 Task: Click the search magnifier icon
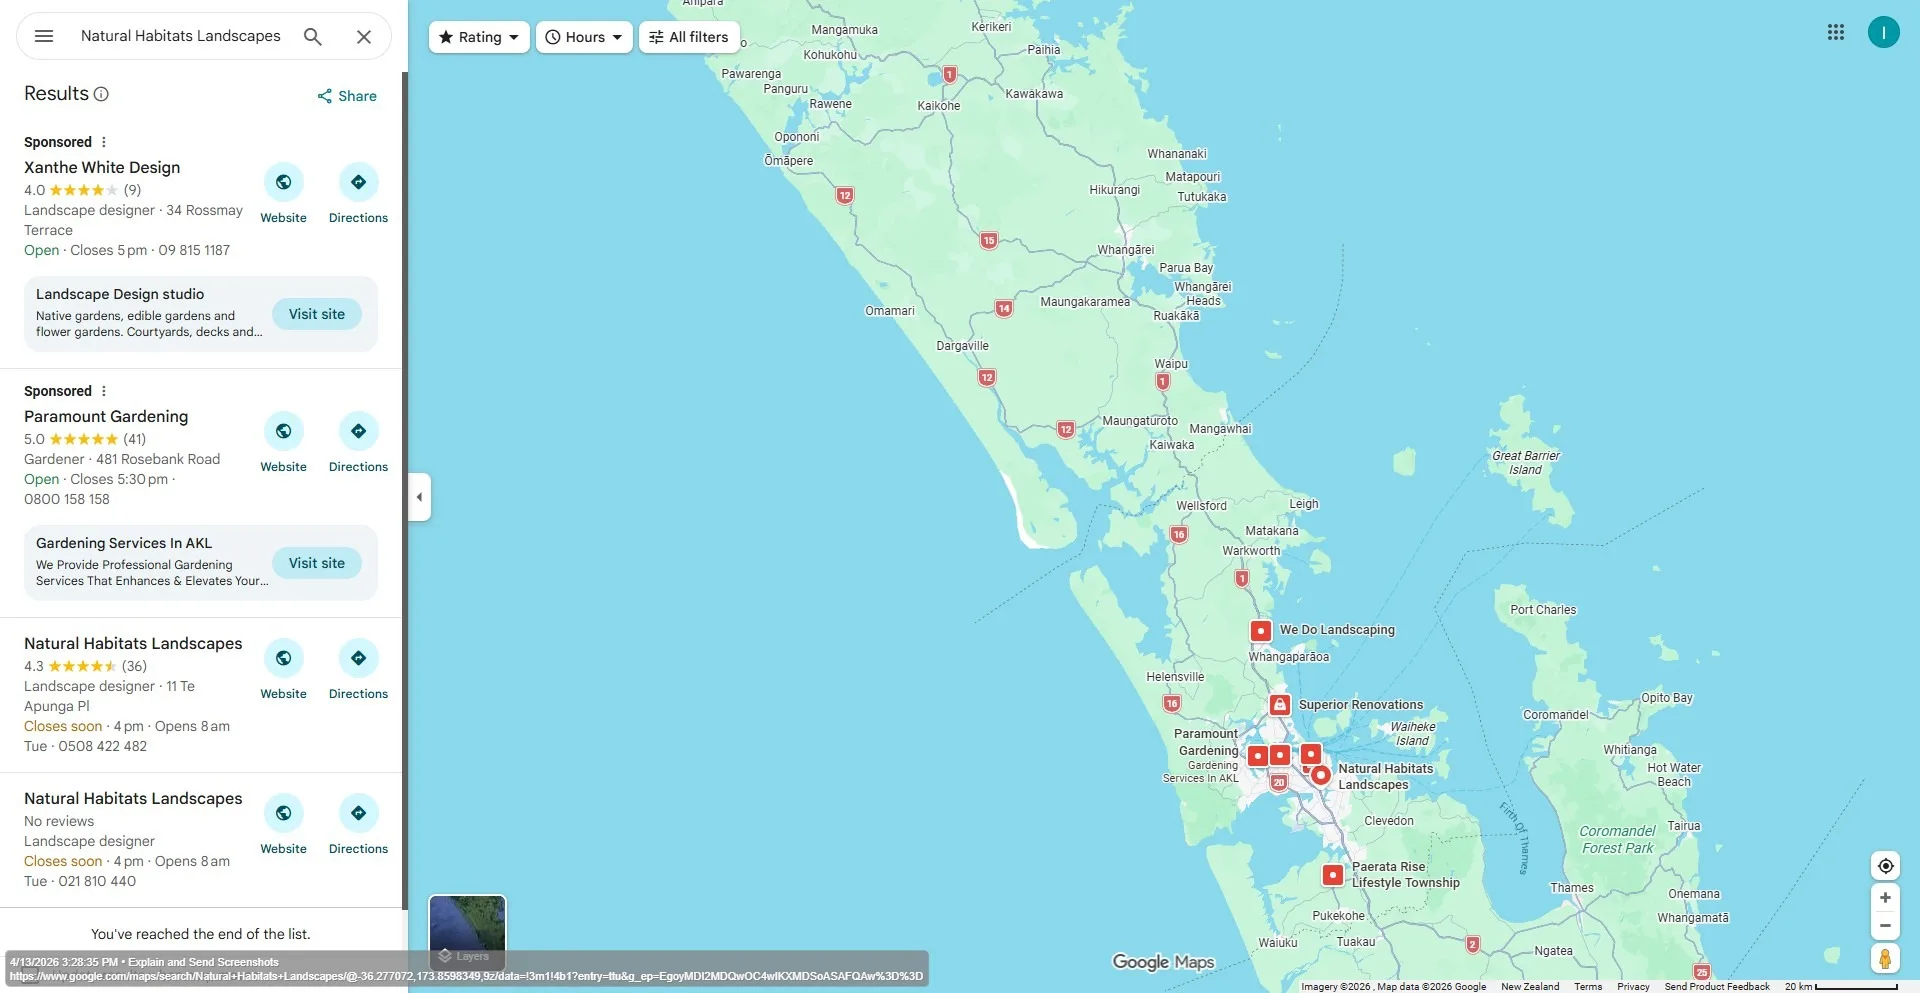(x=313, y=36)
